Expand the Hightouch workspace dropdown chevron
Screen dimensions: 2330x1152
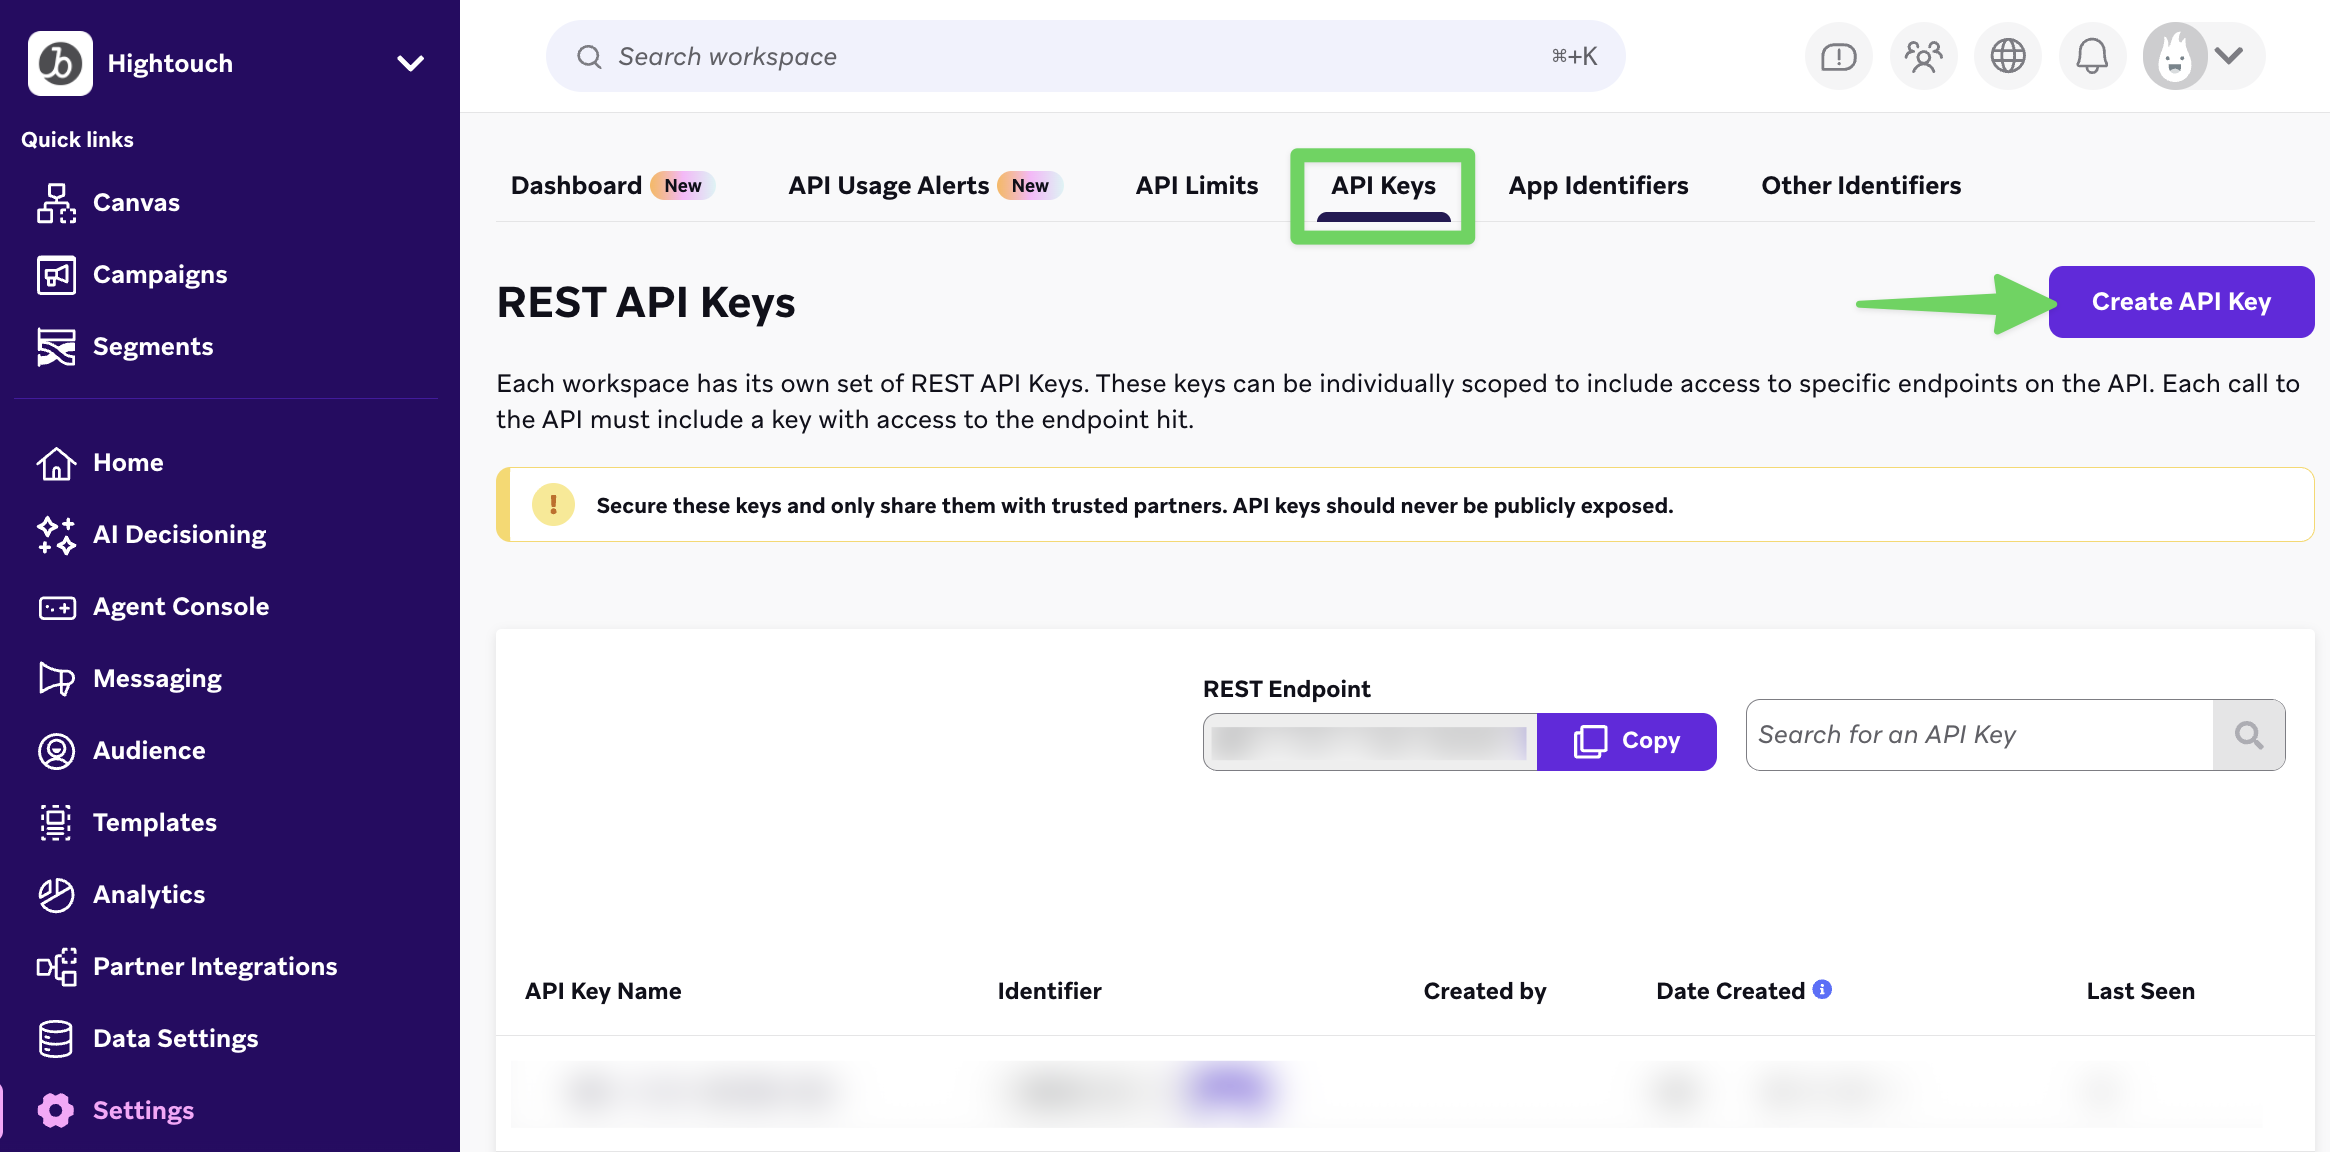click(x=410, y=63)
